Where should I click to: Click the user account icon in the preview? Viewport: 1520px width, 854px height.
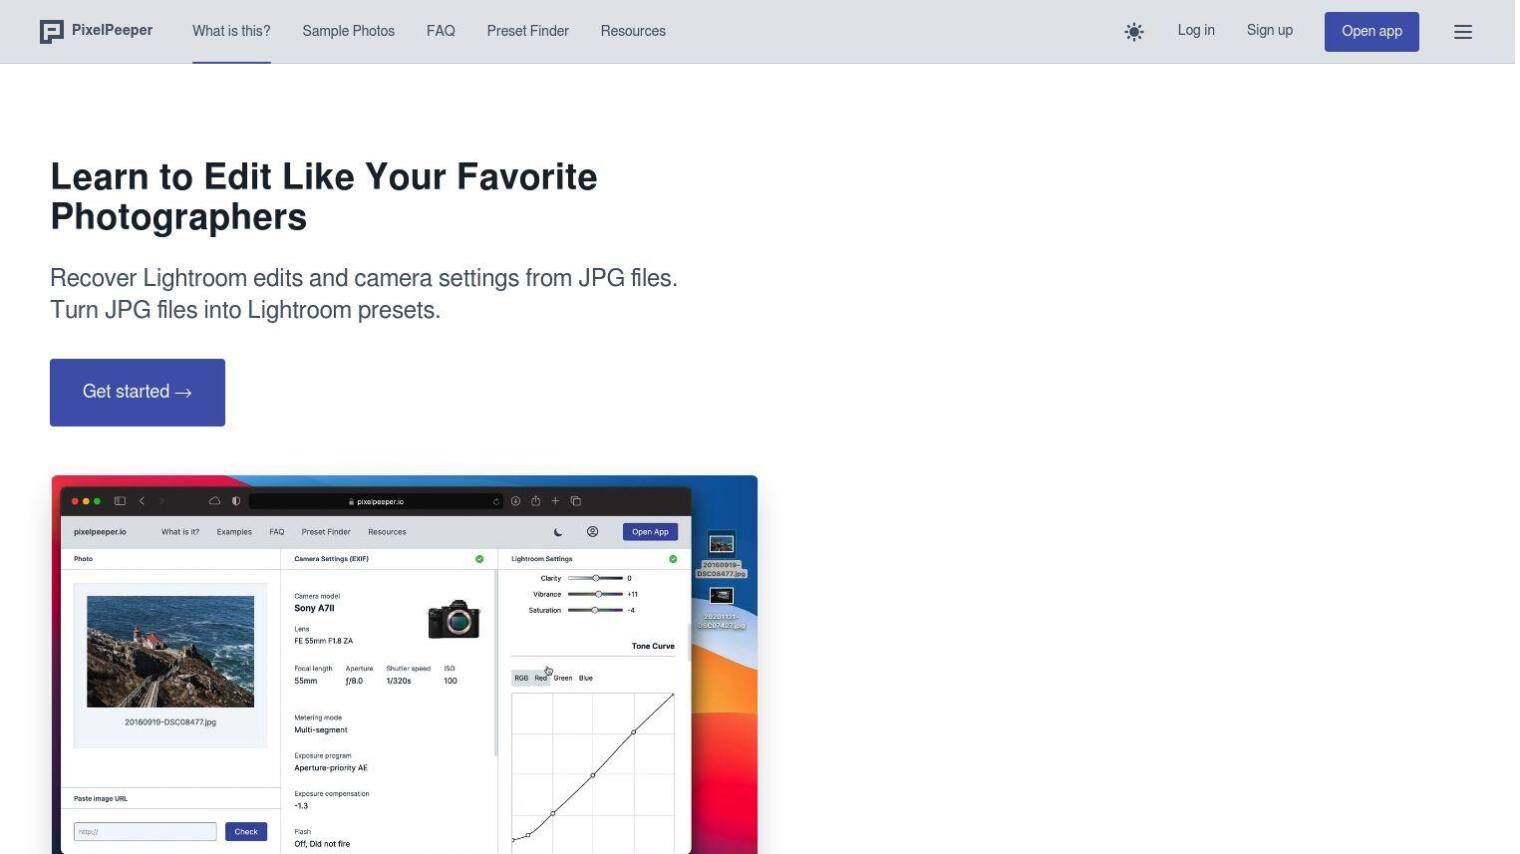coord(592,532)
